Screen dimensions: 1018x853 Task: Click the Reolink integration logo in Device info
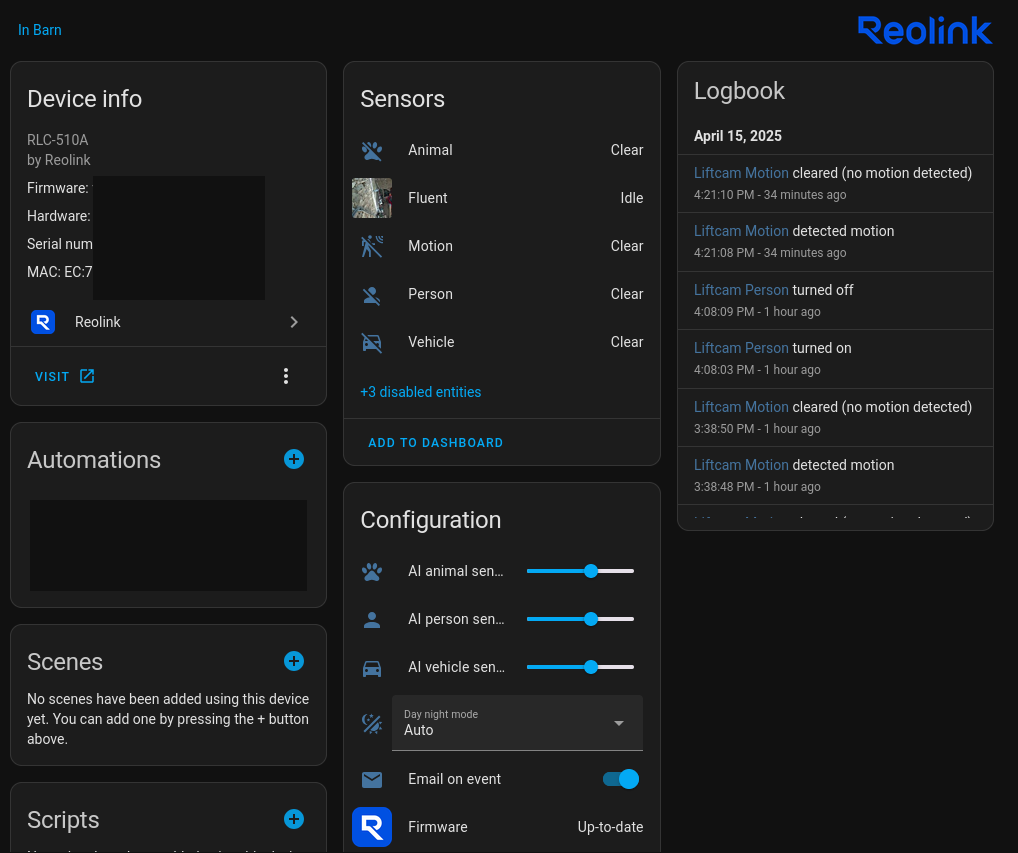pos(43,322)
